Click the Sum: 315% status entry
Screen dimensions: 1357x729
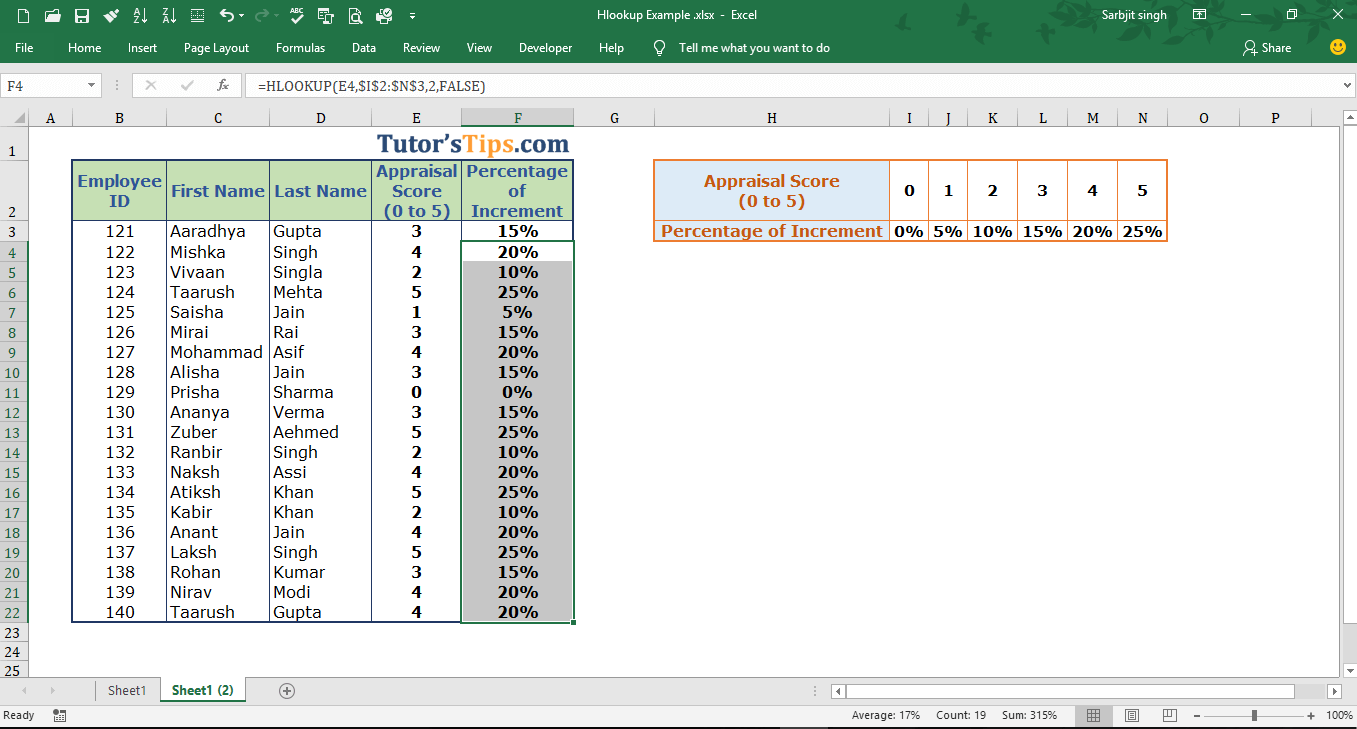point(1030,715)
